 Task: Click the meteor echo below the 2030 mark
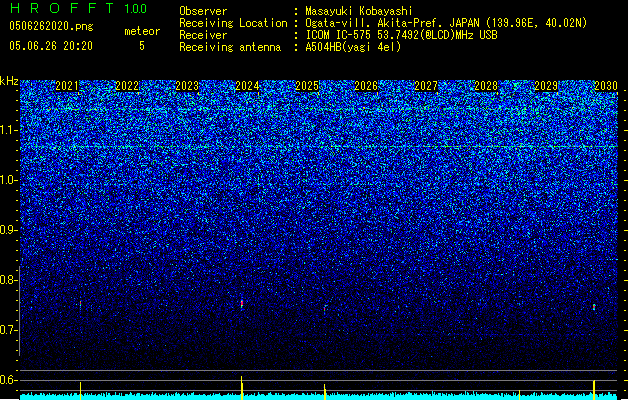click(x=594, y=307)
